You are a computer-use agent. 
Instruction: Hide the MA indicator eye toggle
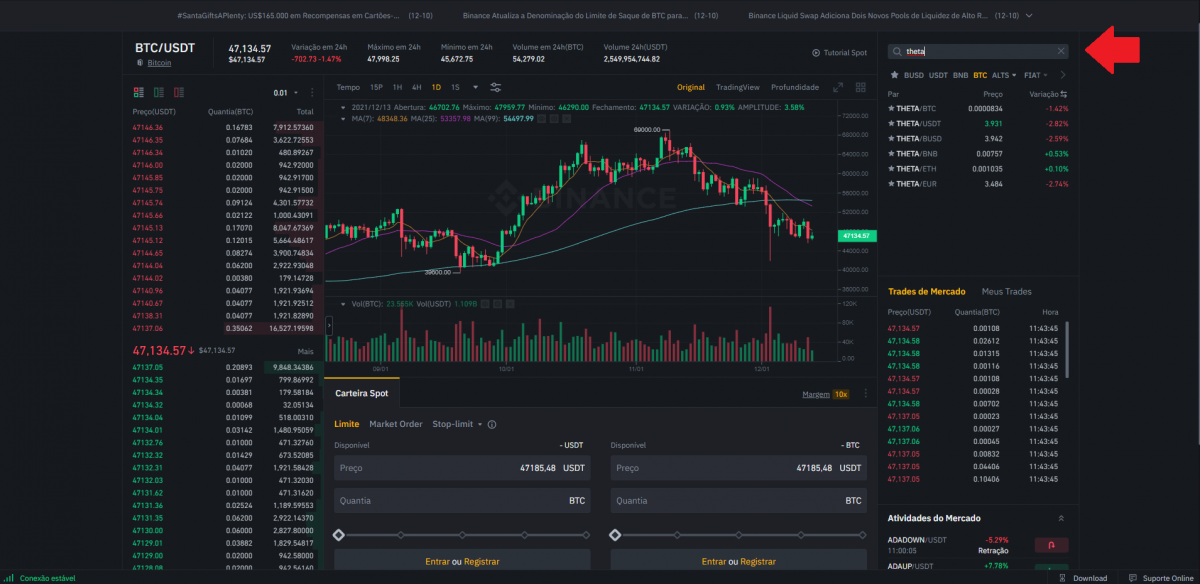tap(542, 119)
